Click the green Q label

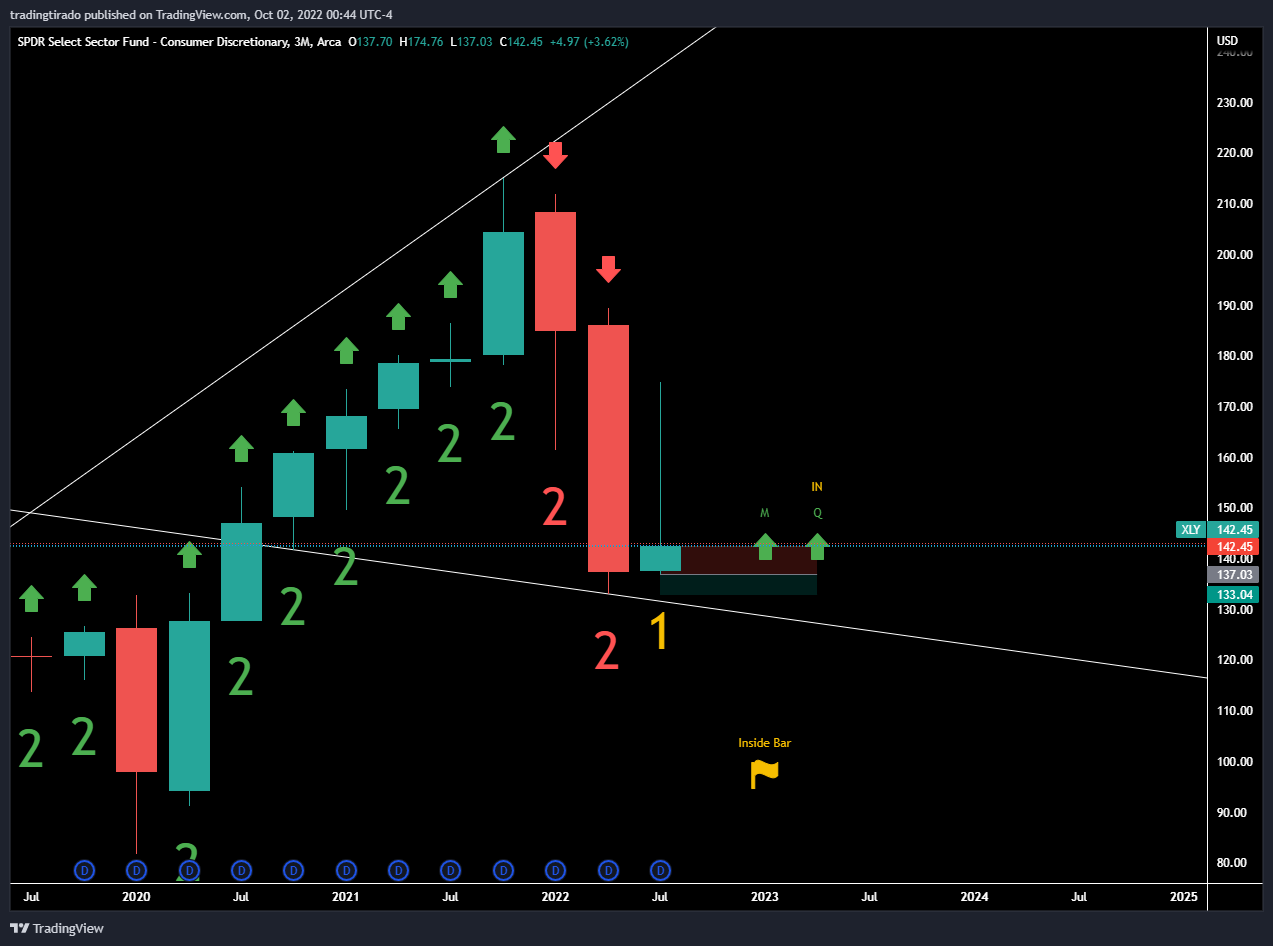pyautogui.click(x=817, y=513)
